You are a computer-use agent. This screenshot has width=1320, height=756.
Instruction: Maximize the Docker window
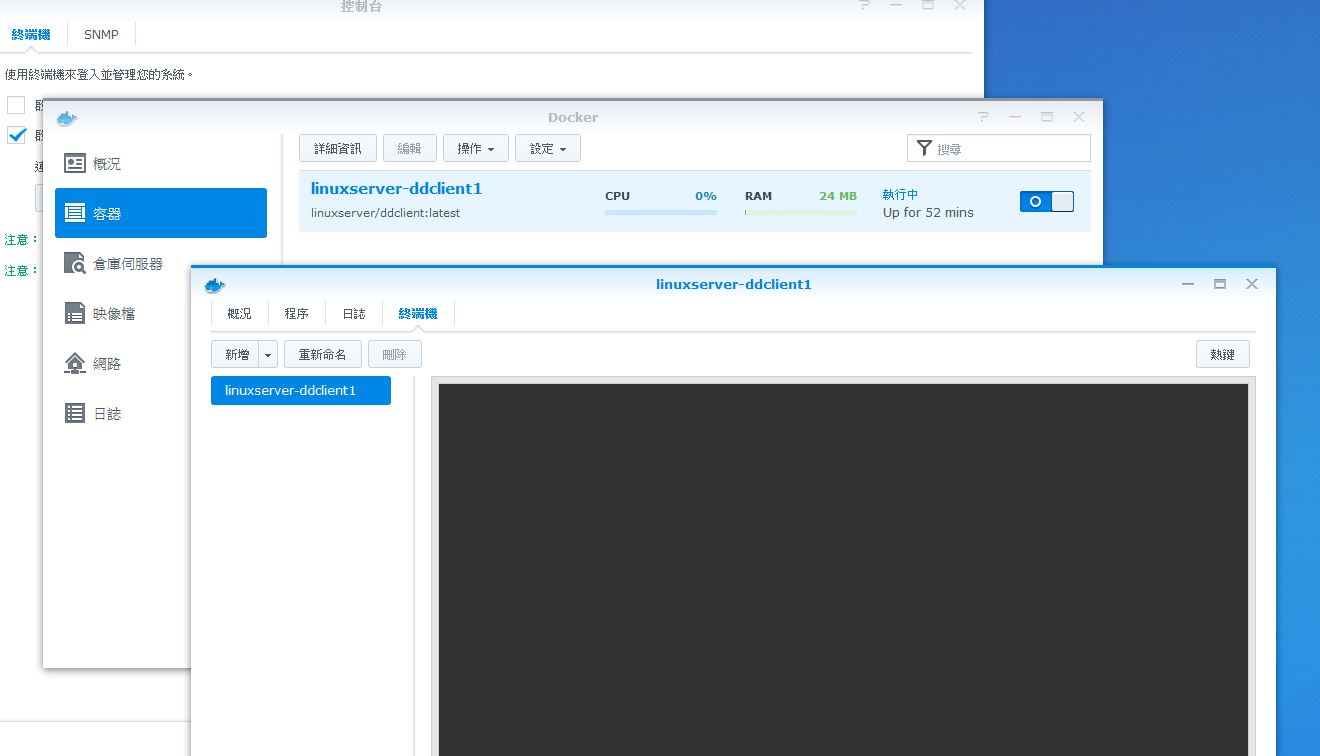pos(1047,117)
